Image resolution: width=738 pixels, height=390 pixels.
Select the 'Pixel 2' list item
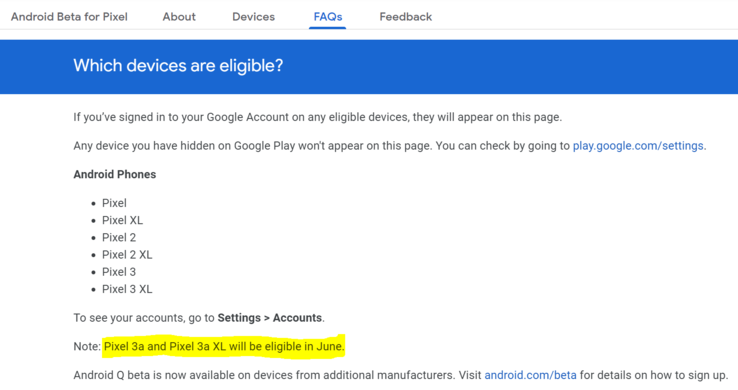coord(119,238)
